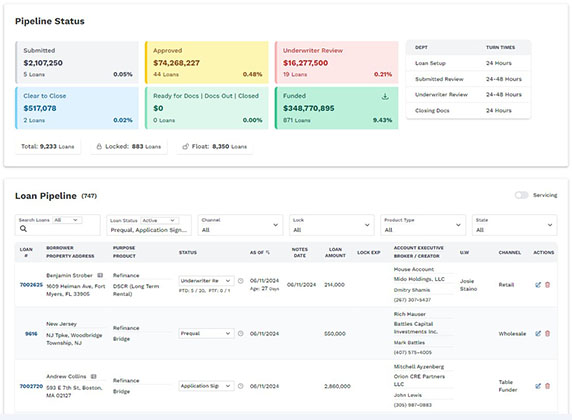The width and height of the screenshot is (572, 420).
Task: Click the 550,000 loan amount
Action: point(335,334)
